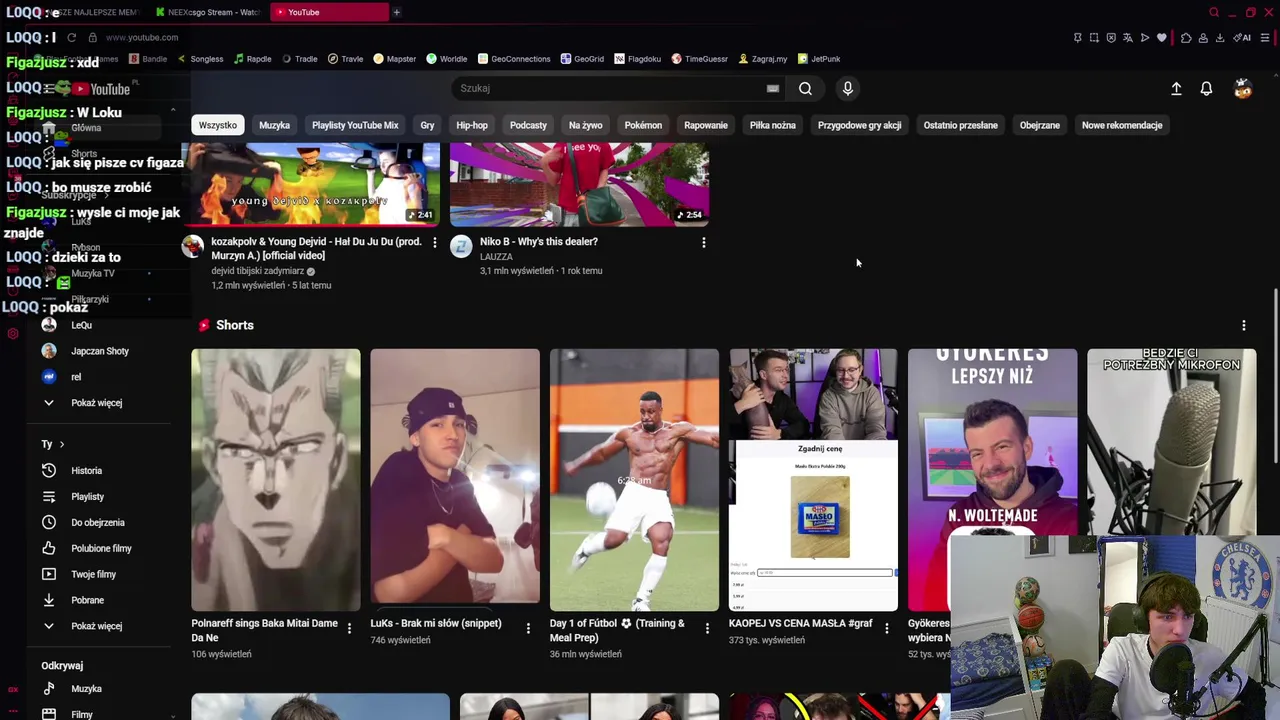This screenshot has height=720, width=1280.
Task: Open the Ty section chevron
Action: pos(61,444)
